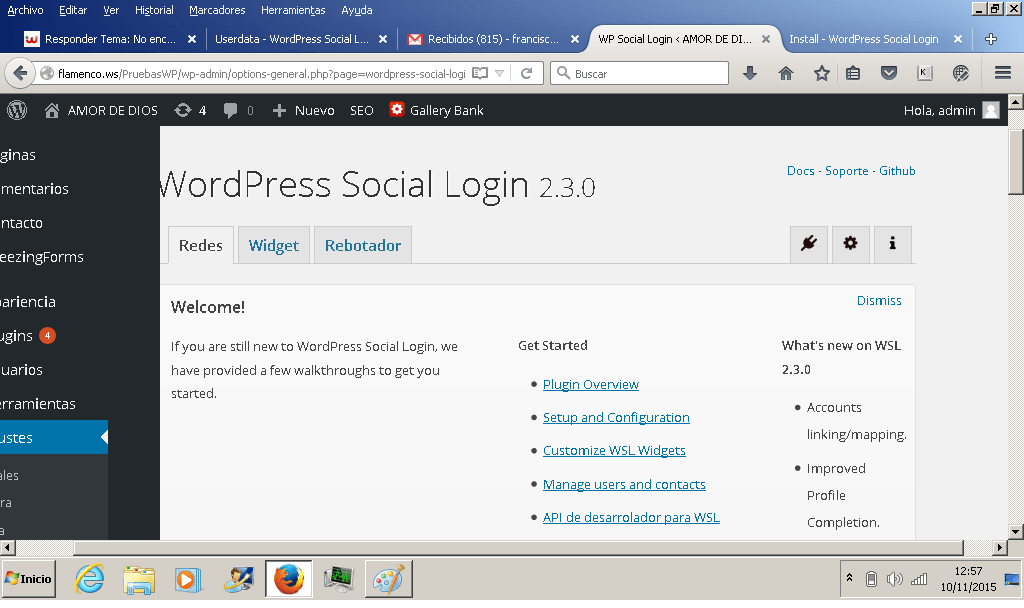This screenshot has width=1024, height=608.
Task: Click the Firefox back arrow button
Action: tap(20, 73)
